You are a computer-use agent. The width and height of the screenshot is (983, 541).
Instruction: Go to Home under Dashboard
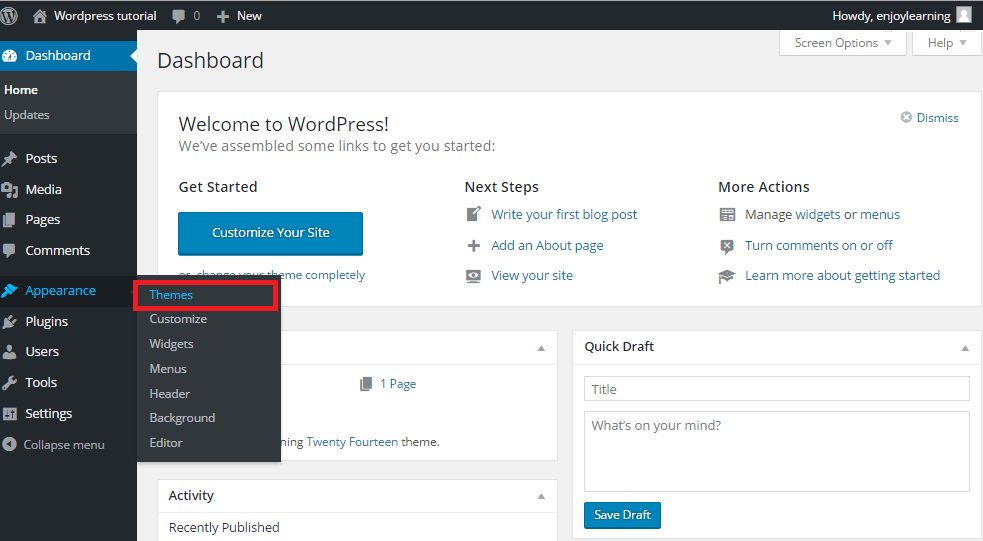(21, 90)
